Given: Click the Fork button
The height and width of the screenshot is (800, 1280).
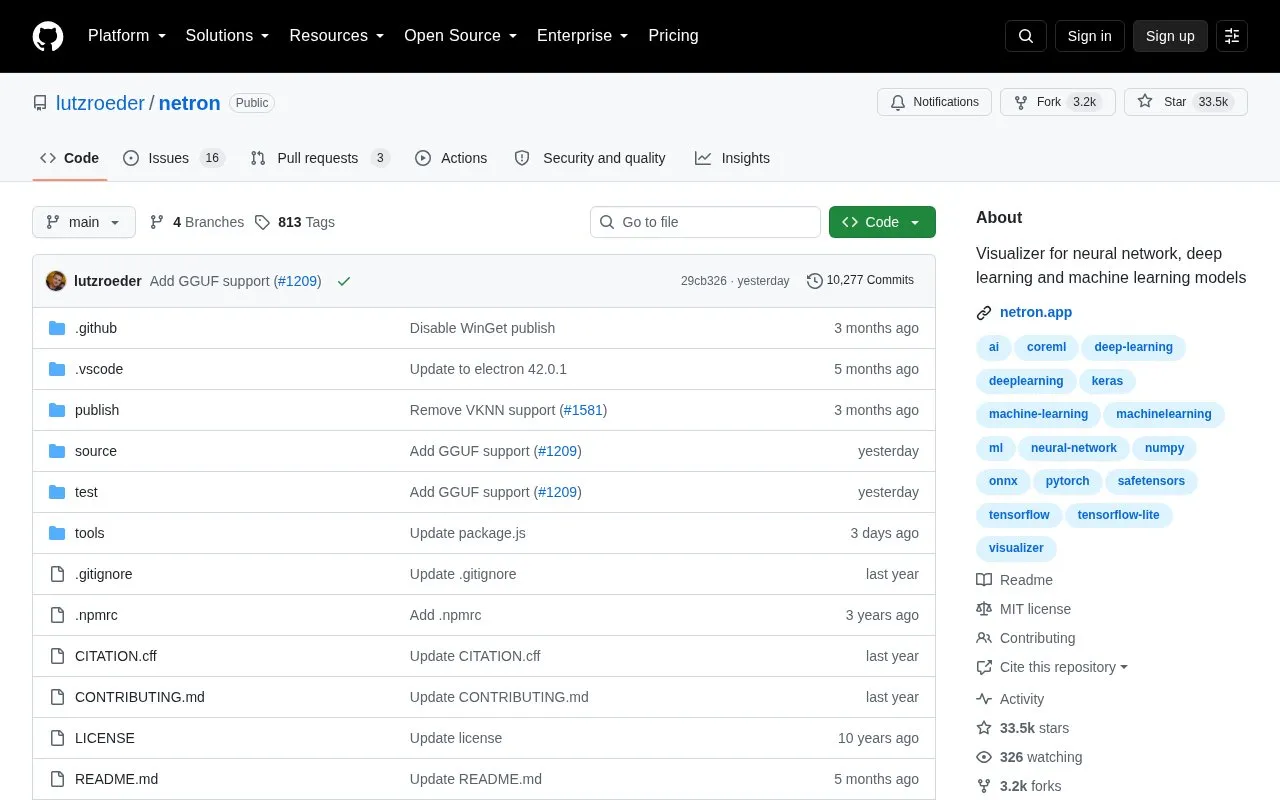Looking at the screenshot, I should (1058, 102).
